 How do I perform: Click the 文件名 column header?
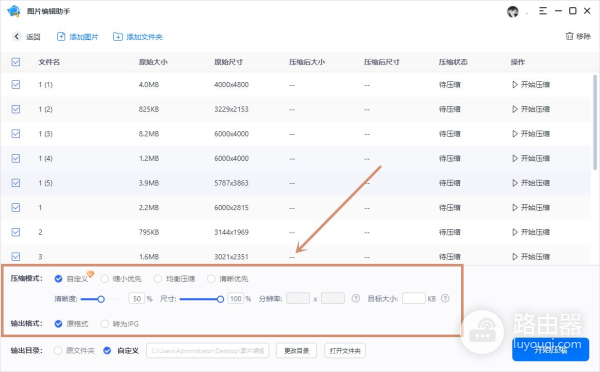pos(49,62)
